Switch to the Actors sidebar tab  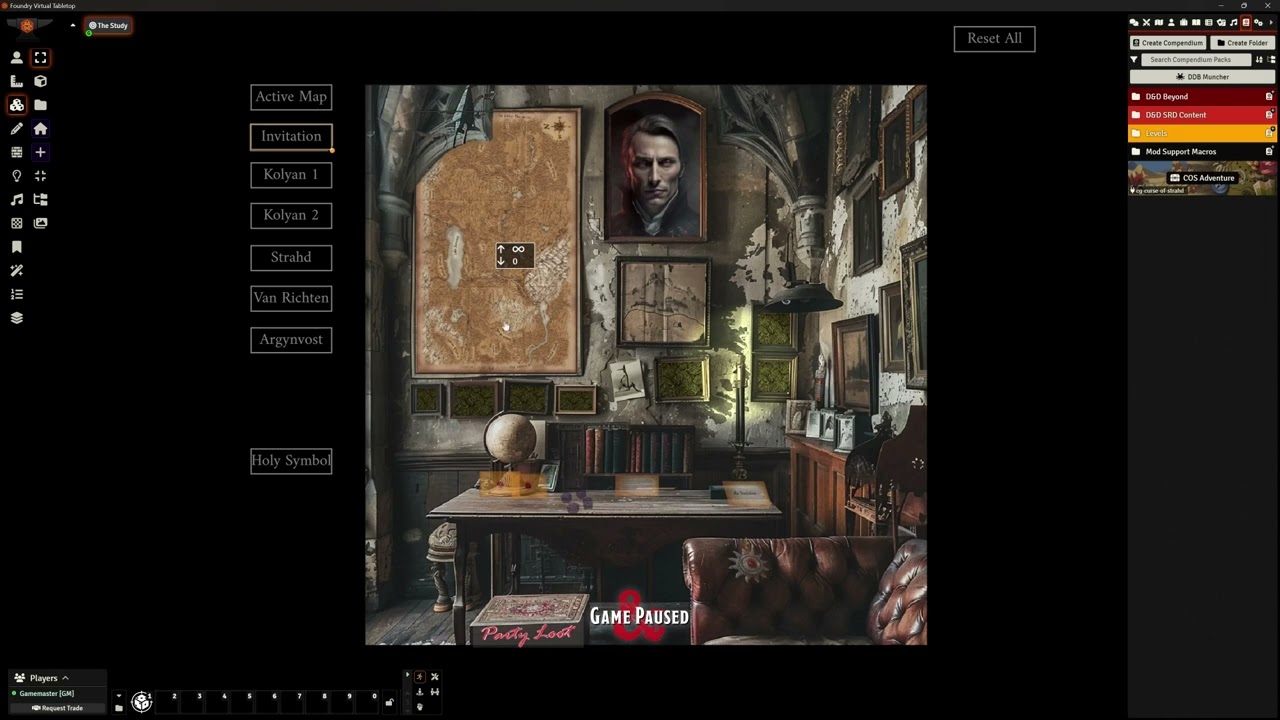[1171, 23]
